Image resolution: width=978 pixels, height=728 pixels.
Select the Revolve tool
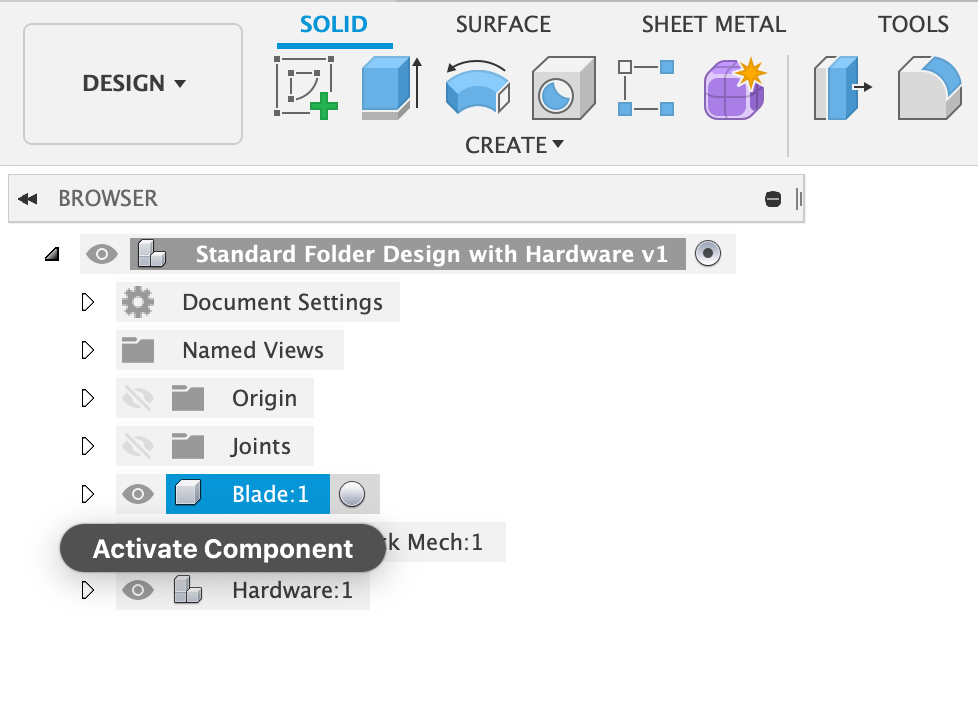pos(477,88)
